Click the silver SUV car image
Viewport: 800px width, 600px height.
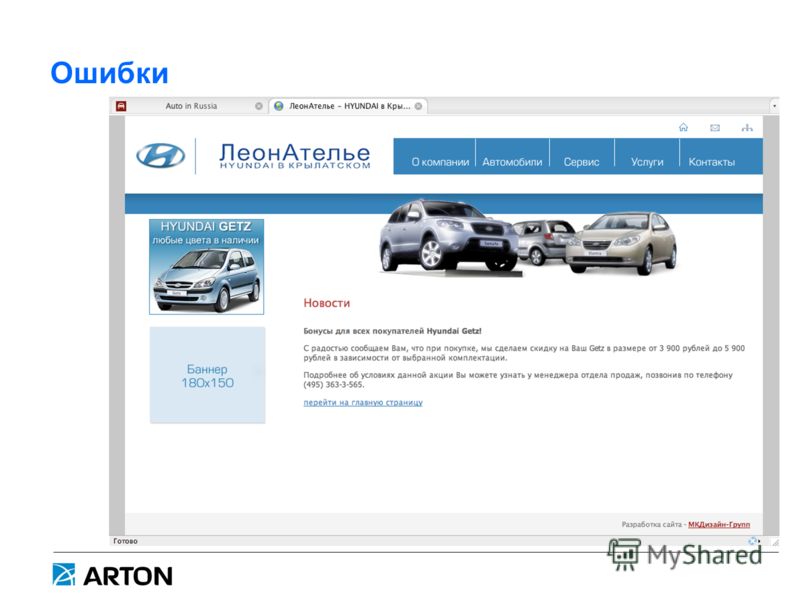[449, 236]
